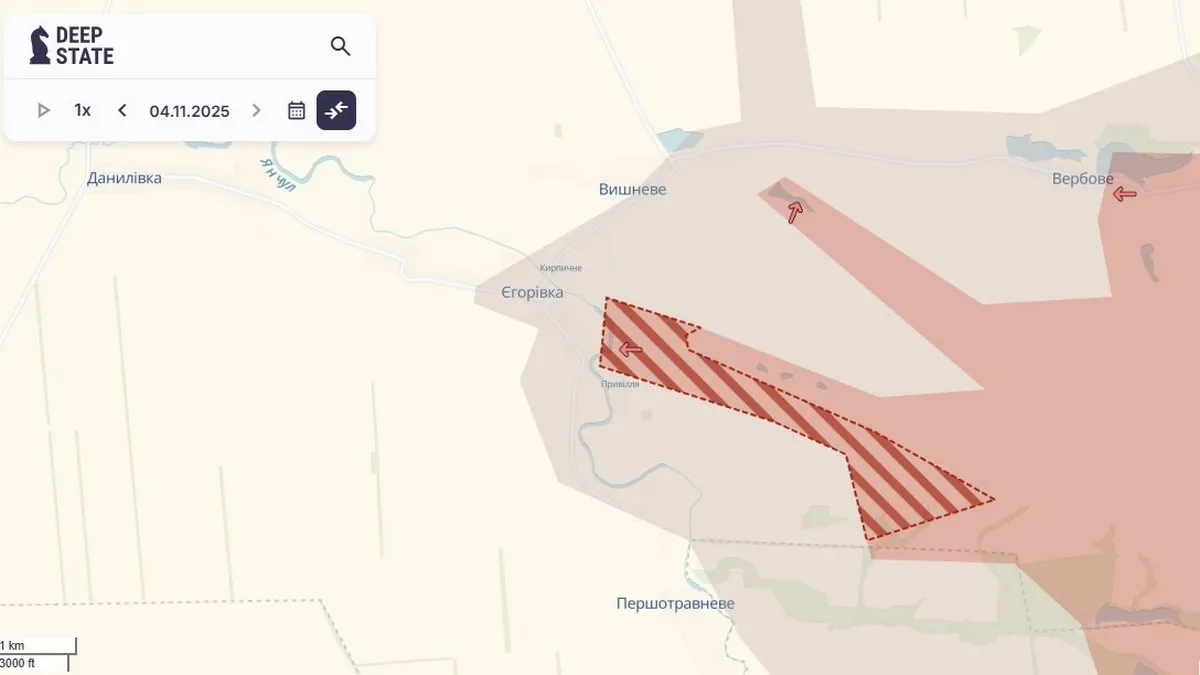Select the Першотравневе village label
1200x675 pixels.
675,604
